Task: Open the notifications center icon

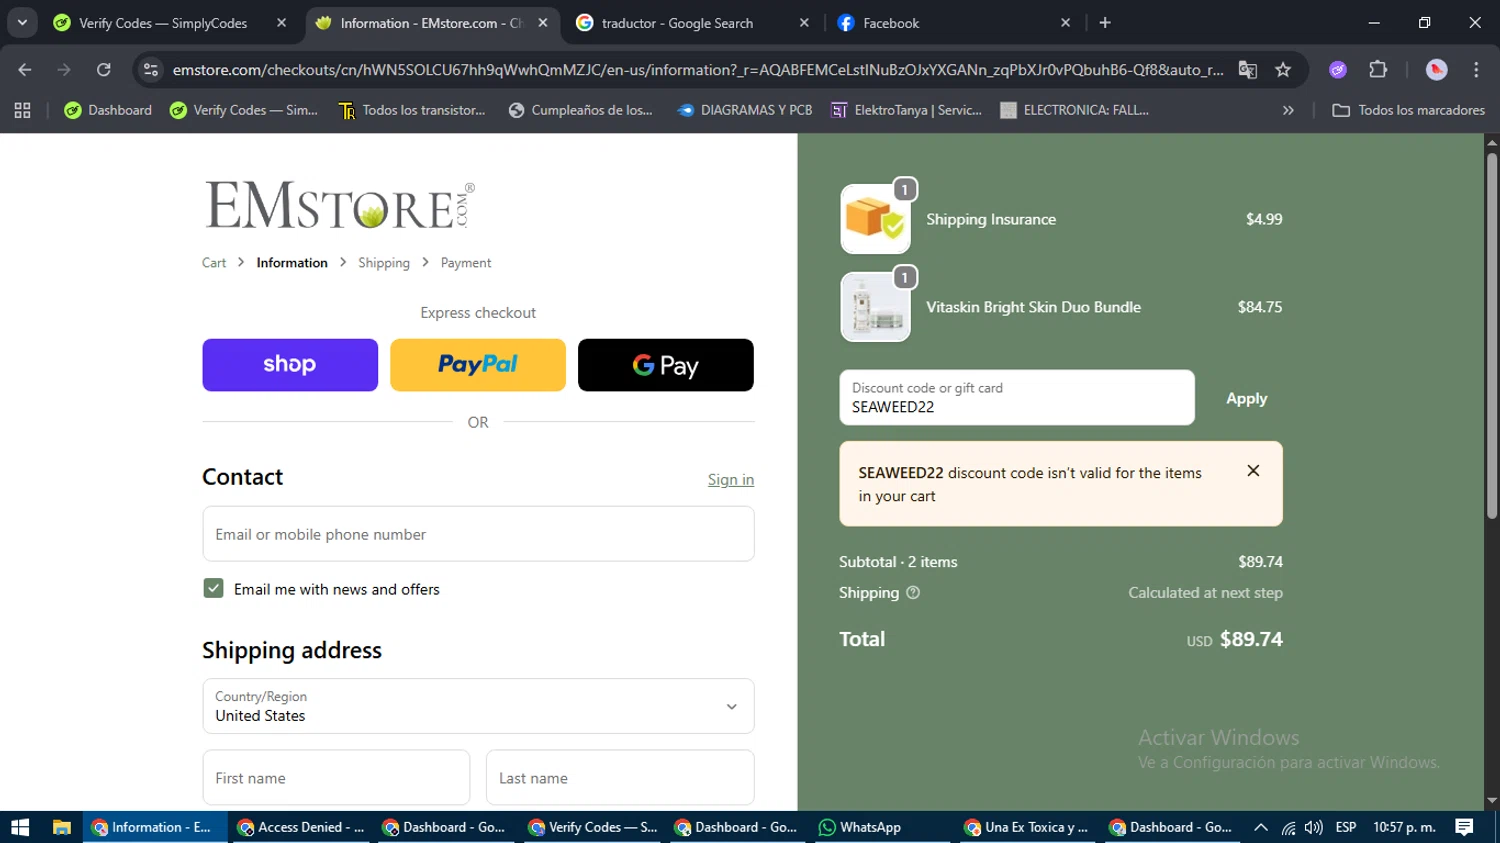Action: coord(1464,827)
